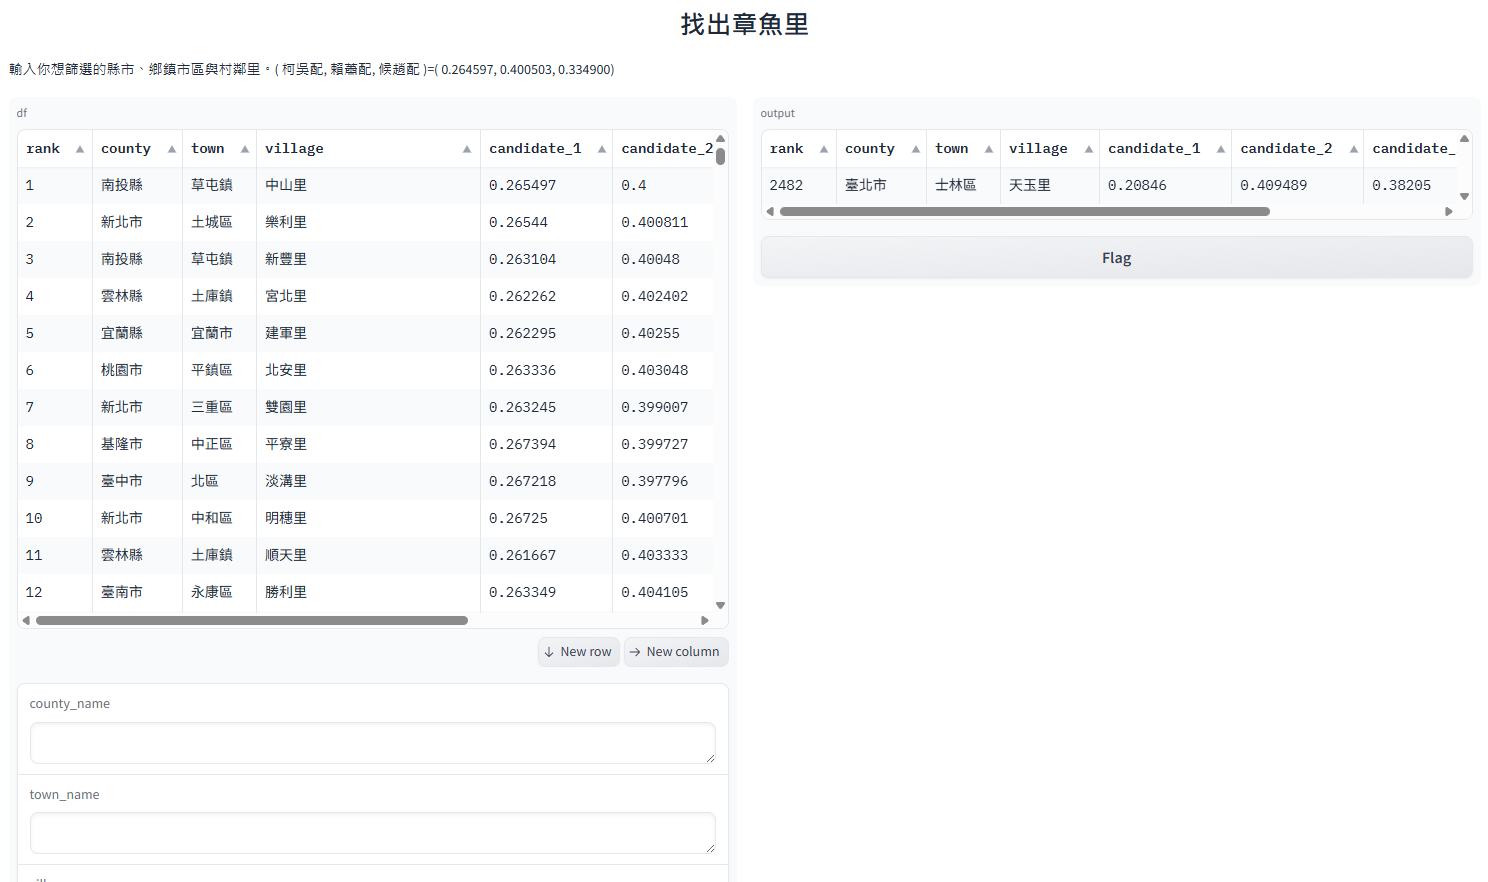This screenshot has height=882, width=1488.
Task: Click sort arrow on df county column
Action: [172, 149]
